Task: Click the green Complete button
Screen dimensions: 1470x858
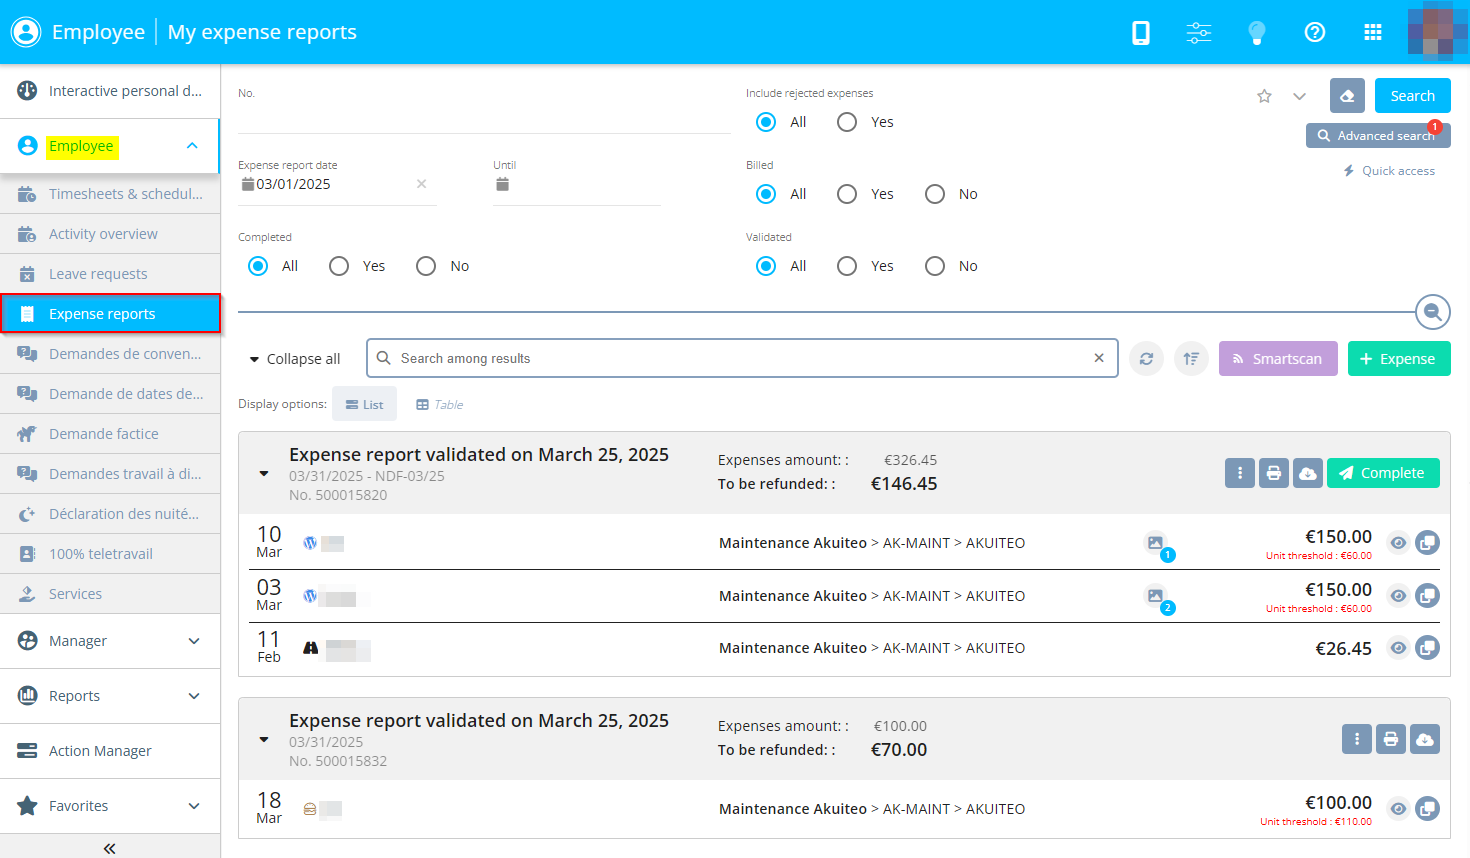Action: pos(1382,473)
